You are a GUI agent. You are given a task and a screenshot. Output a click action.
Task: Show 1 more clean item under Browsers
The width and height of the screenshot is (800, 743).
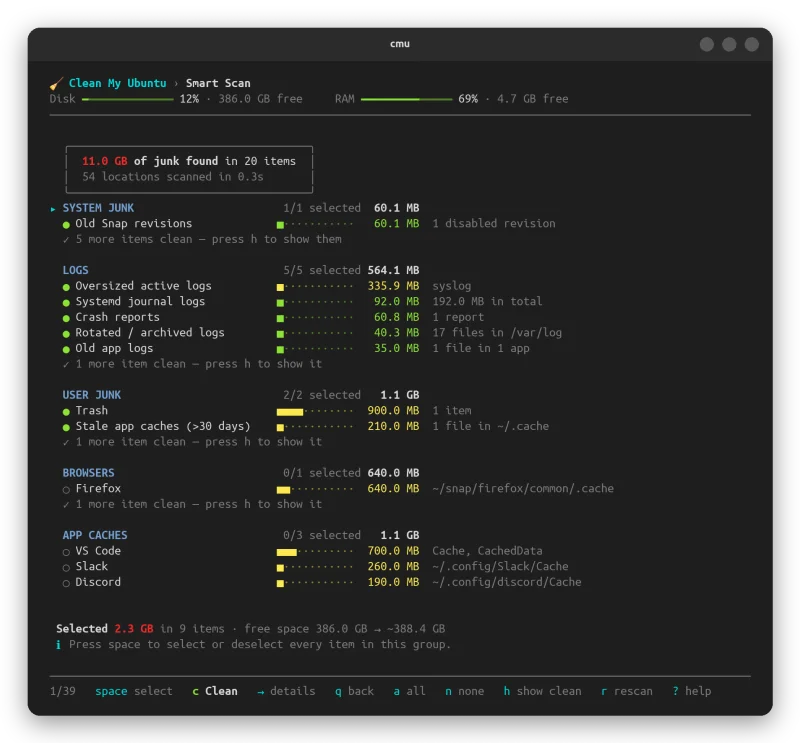click(x=192, y=504)
